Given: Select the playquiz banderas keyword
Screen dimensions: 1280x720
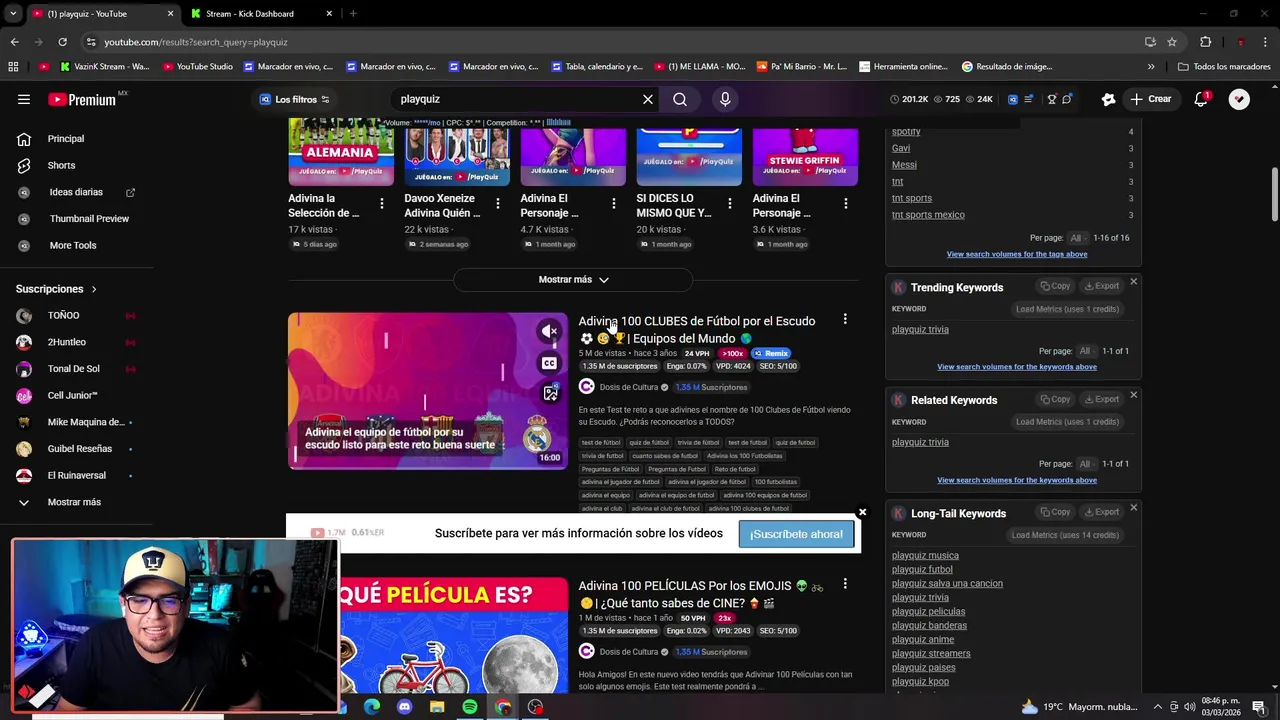Looking at the screenshot, I should click(x=929, y=626).
